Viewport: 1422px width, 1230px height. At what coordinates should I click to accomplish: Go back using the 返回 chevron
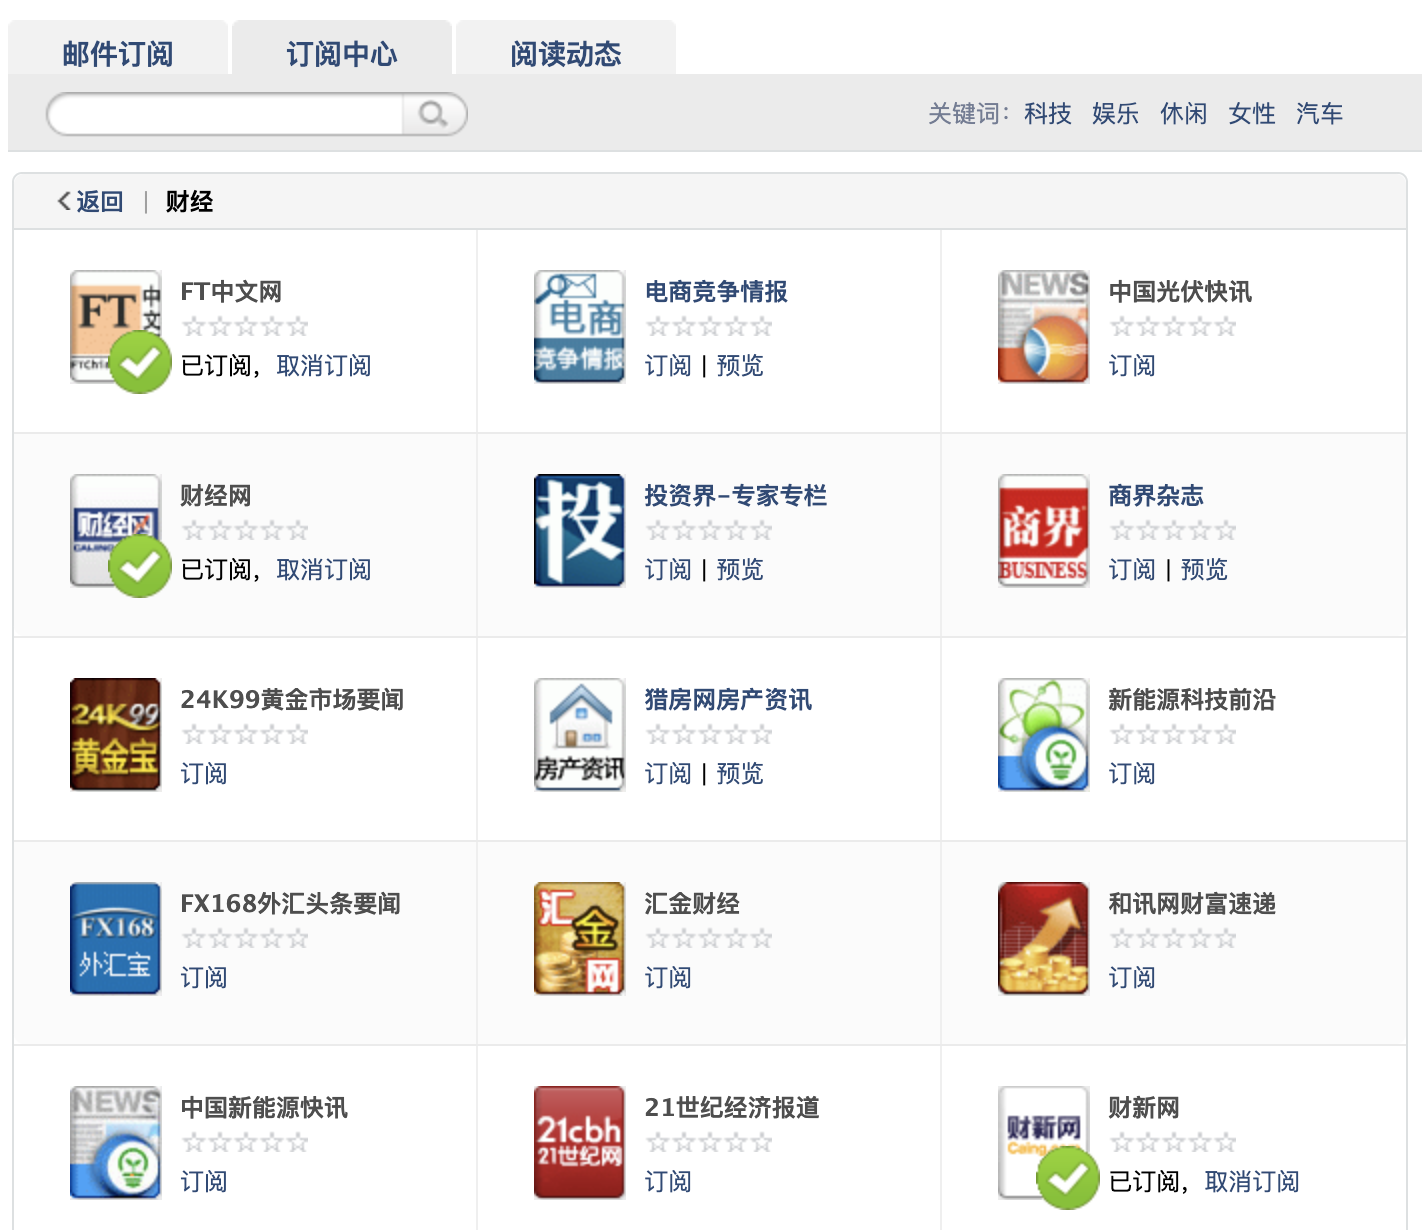point(90,202)
